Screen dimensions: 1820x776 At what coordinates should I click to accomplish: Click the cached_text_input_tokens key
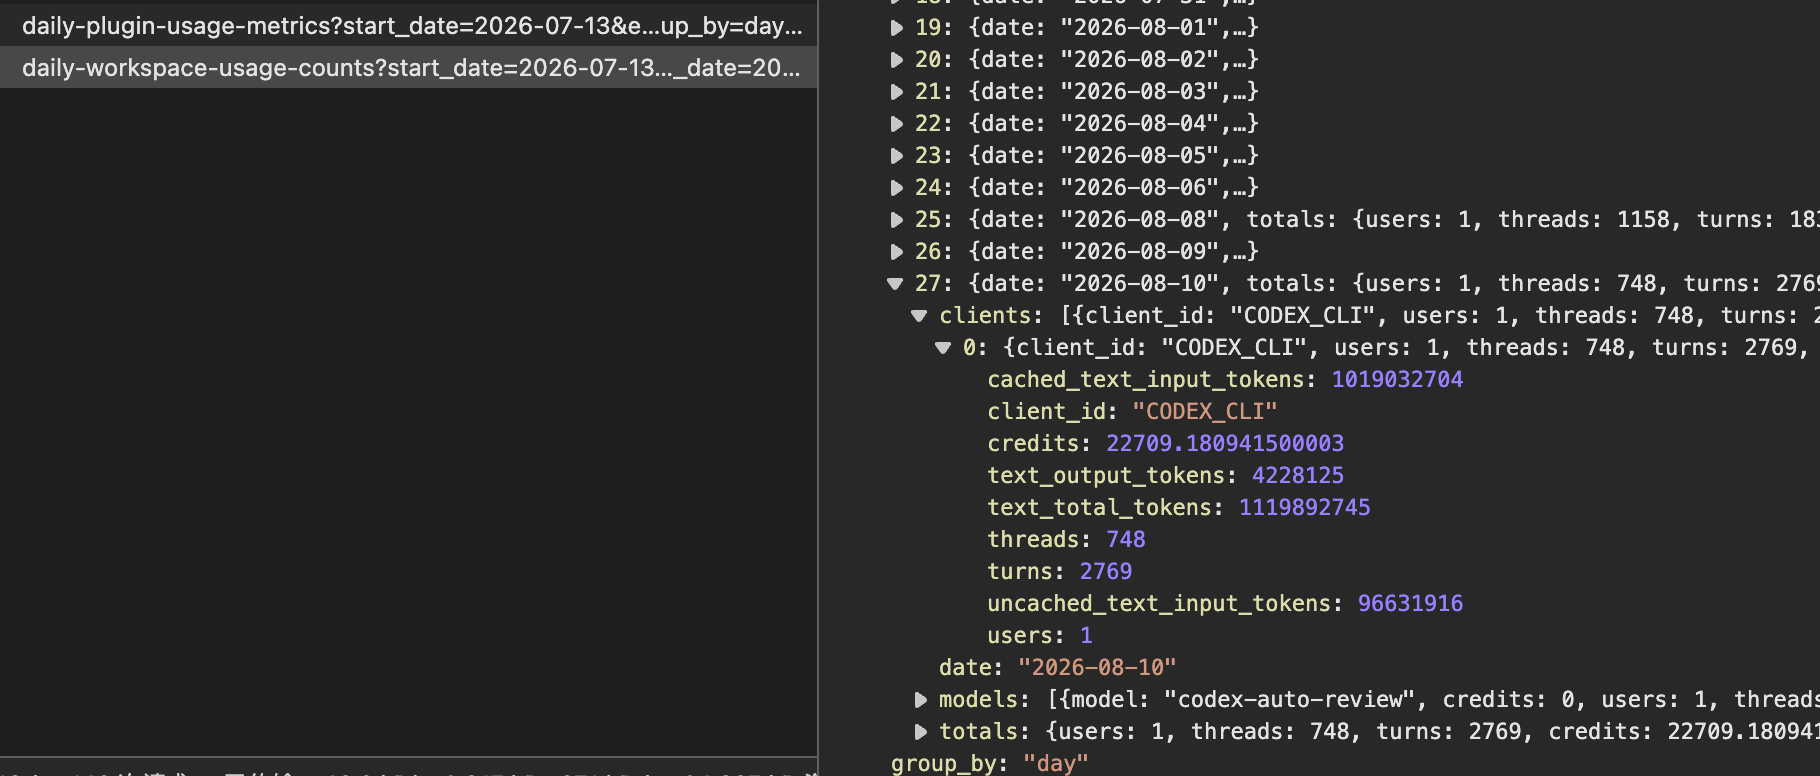(1146, 380)
